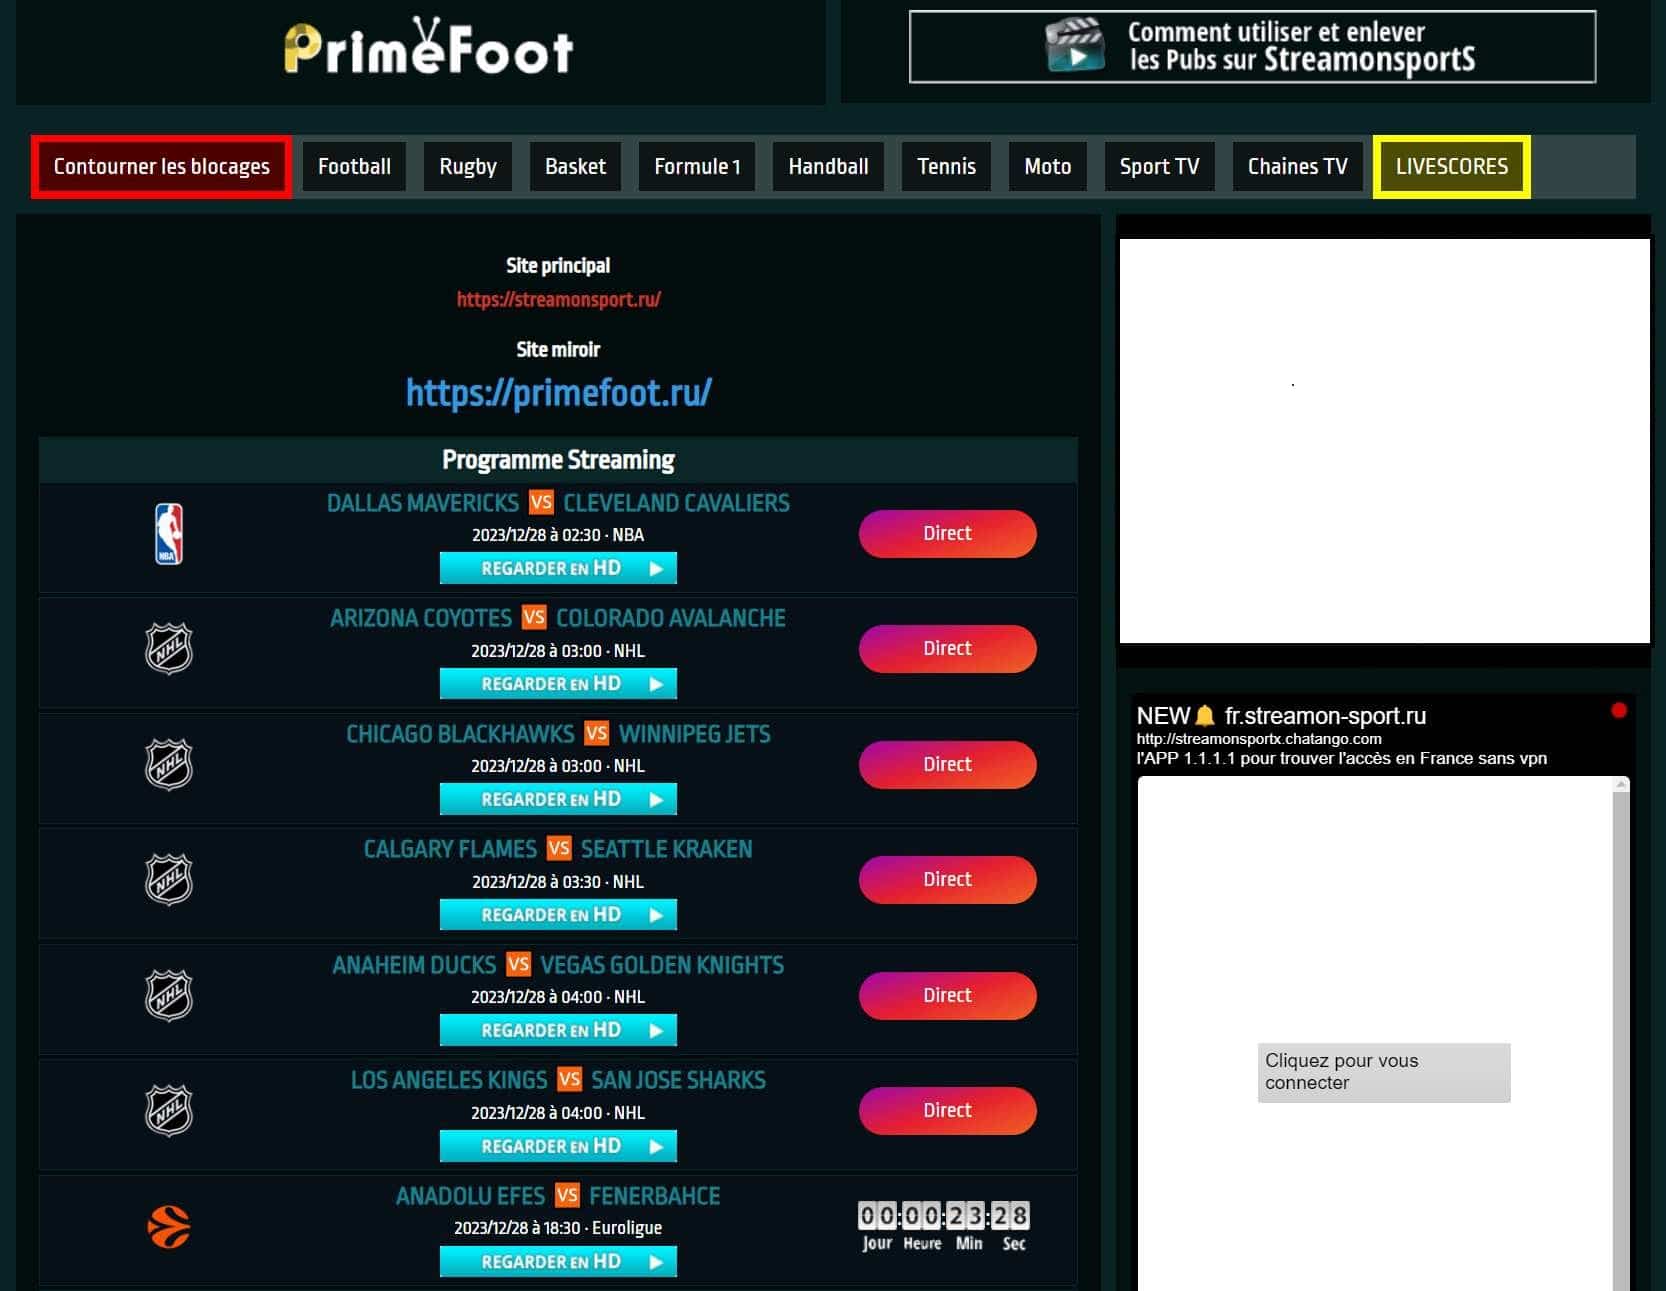Click NHL logo for Calgary Flames match
The image size is (1666, 1291).
pyautogui.click(x=169, y=880)
